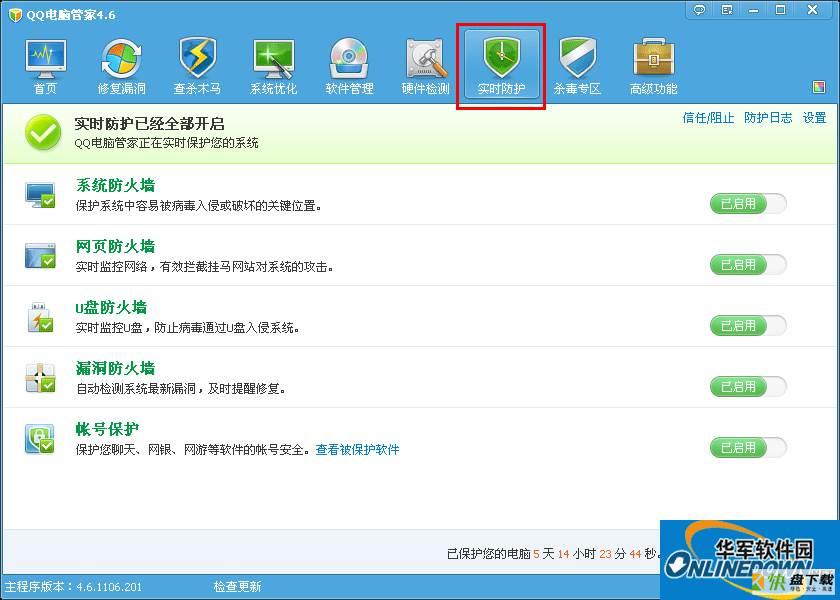Viewport: 840px width, 600px height.
Task: Maximize the QQ电脑管家 window
Action: 781,10
